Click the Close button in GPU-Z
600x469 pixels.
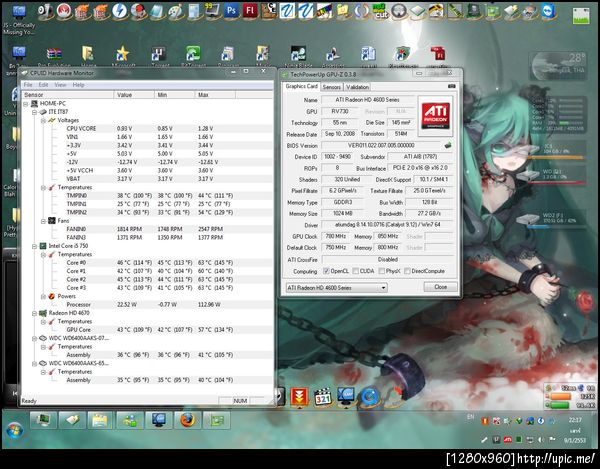point(440,287)
